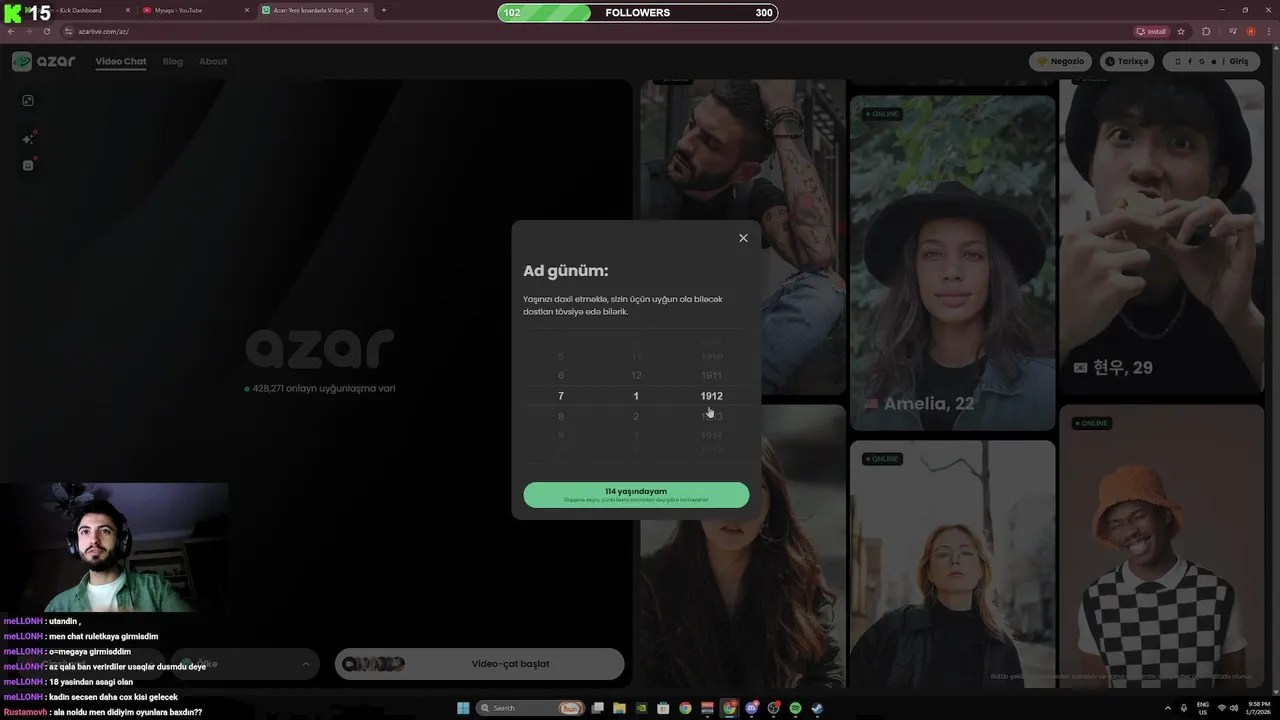The width and height of the screenshot is (1280, 720).
Task: Click the Install app button in address bar
Action: click(x=1151, y=31)
